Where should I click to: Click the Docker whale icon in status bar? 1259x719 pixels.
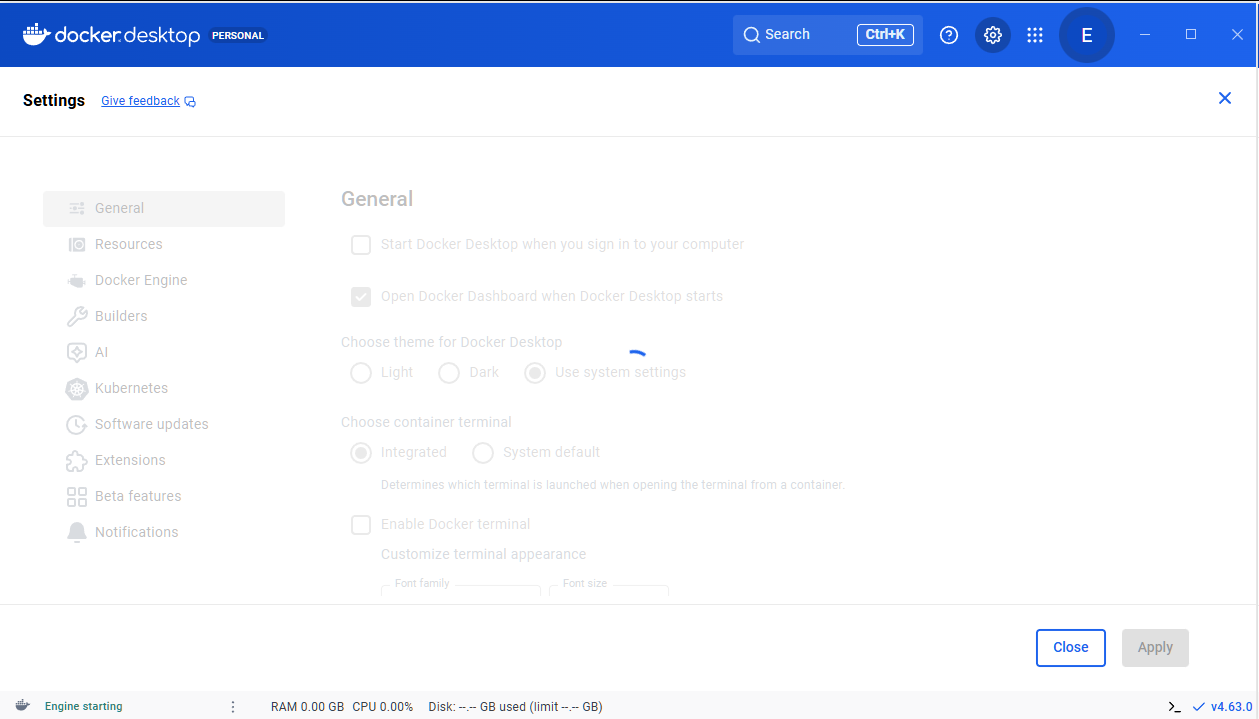coord(22,706)
